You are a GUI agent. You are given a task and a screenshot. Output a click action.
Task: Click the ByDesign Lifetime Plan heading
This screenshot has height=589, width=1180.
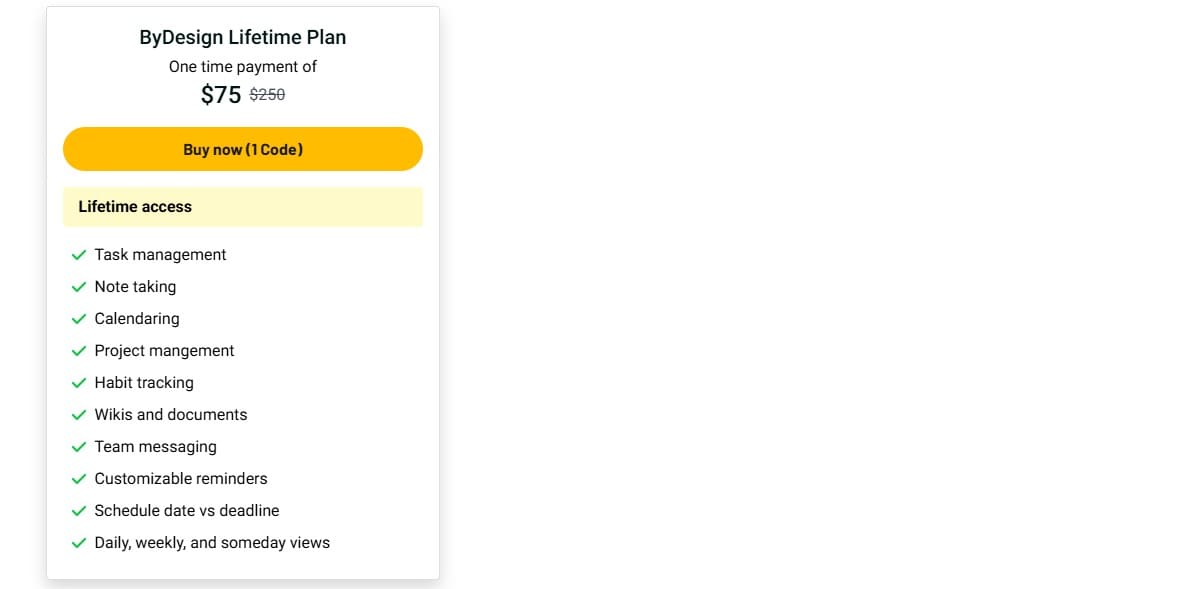243,38
